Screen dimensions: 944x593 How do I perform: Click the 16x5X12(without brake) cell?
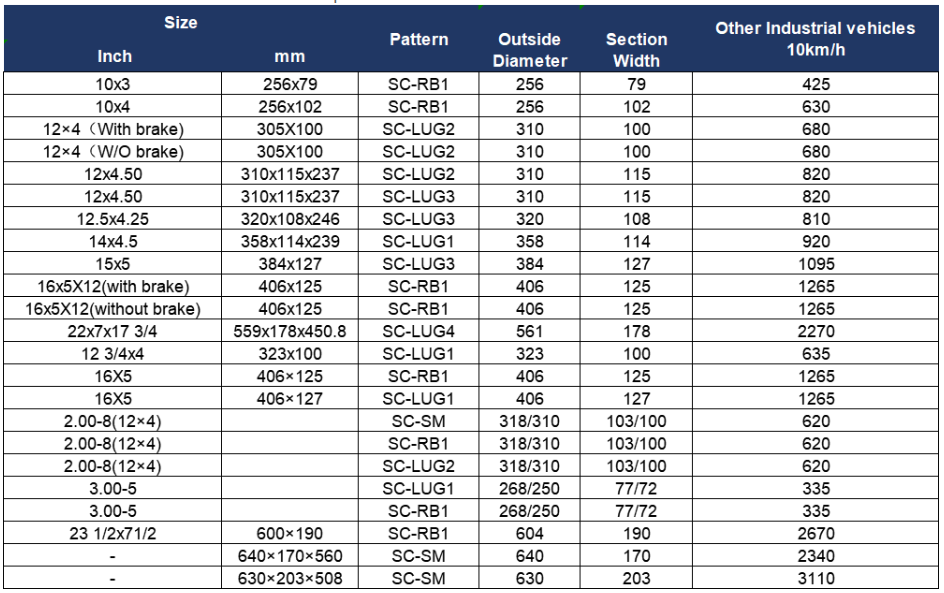[113, 309]
